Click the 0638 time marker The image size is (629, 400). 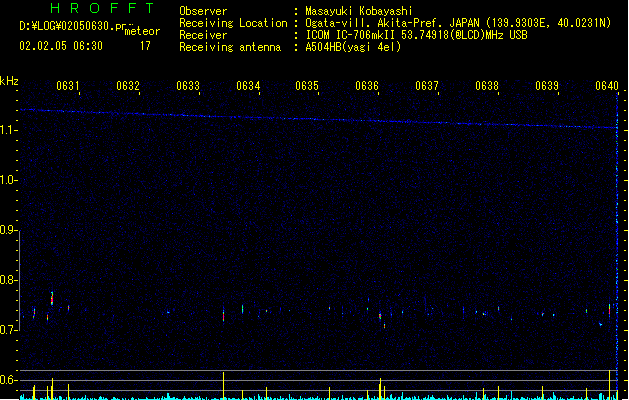(487, 86)
